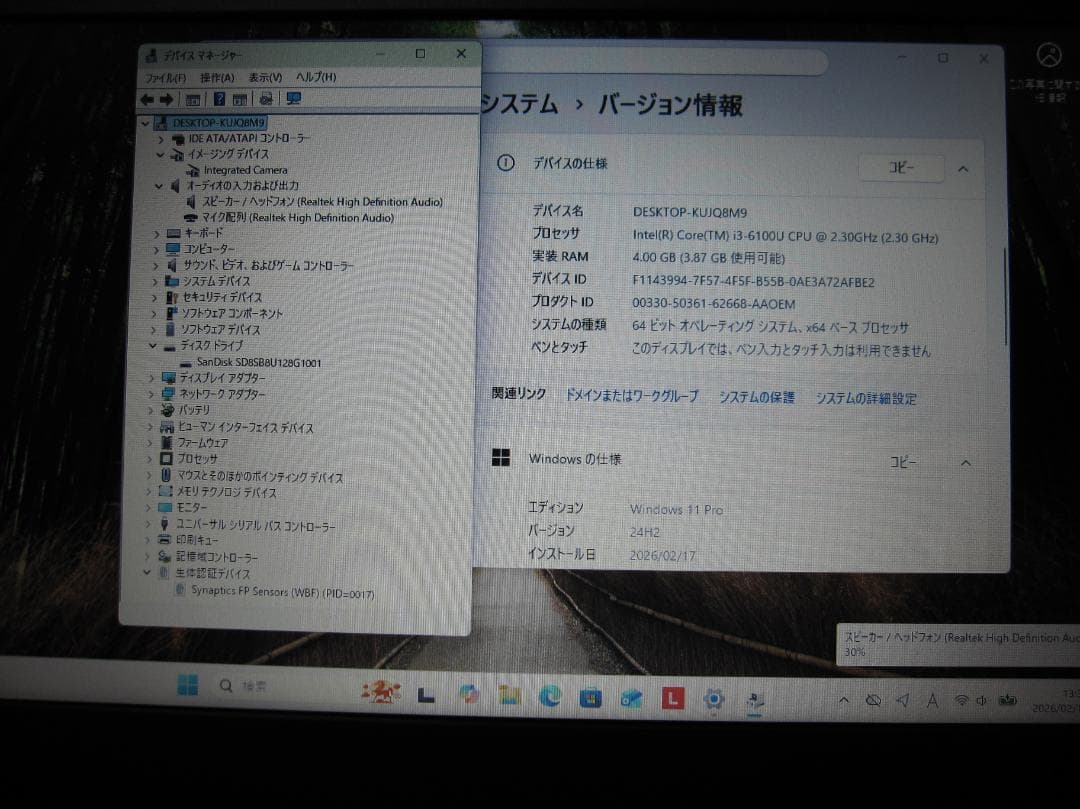This screenshot has width=1080, height=809.
Task: Click the モニター icon in device tree
Action: [x=165, y=507]
